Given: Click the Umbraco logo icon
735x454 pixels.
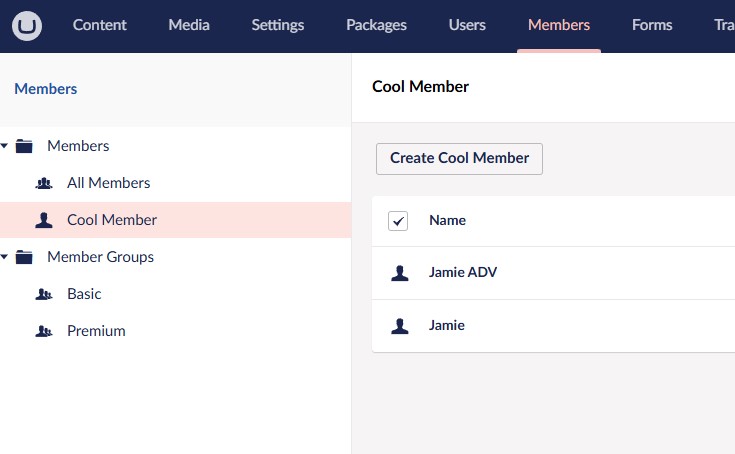Looking at the screenshot, I should [x=27, y=26].
